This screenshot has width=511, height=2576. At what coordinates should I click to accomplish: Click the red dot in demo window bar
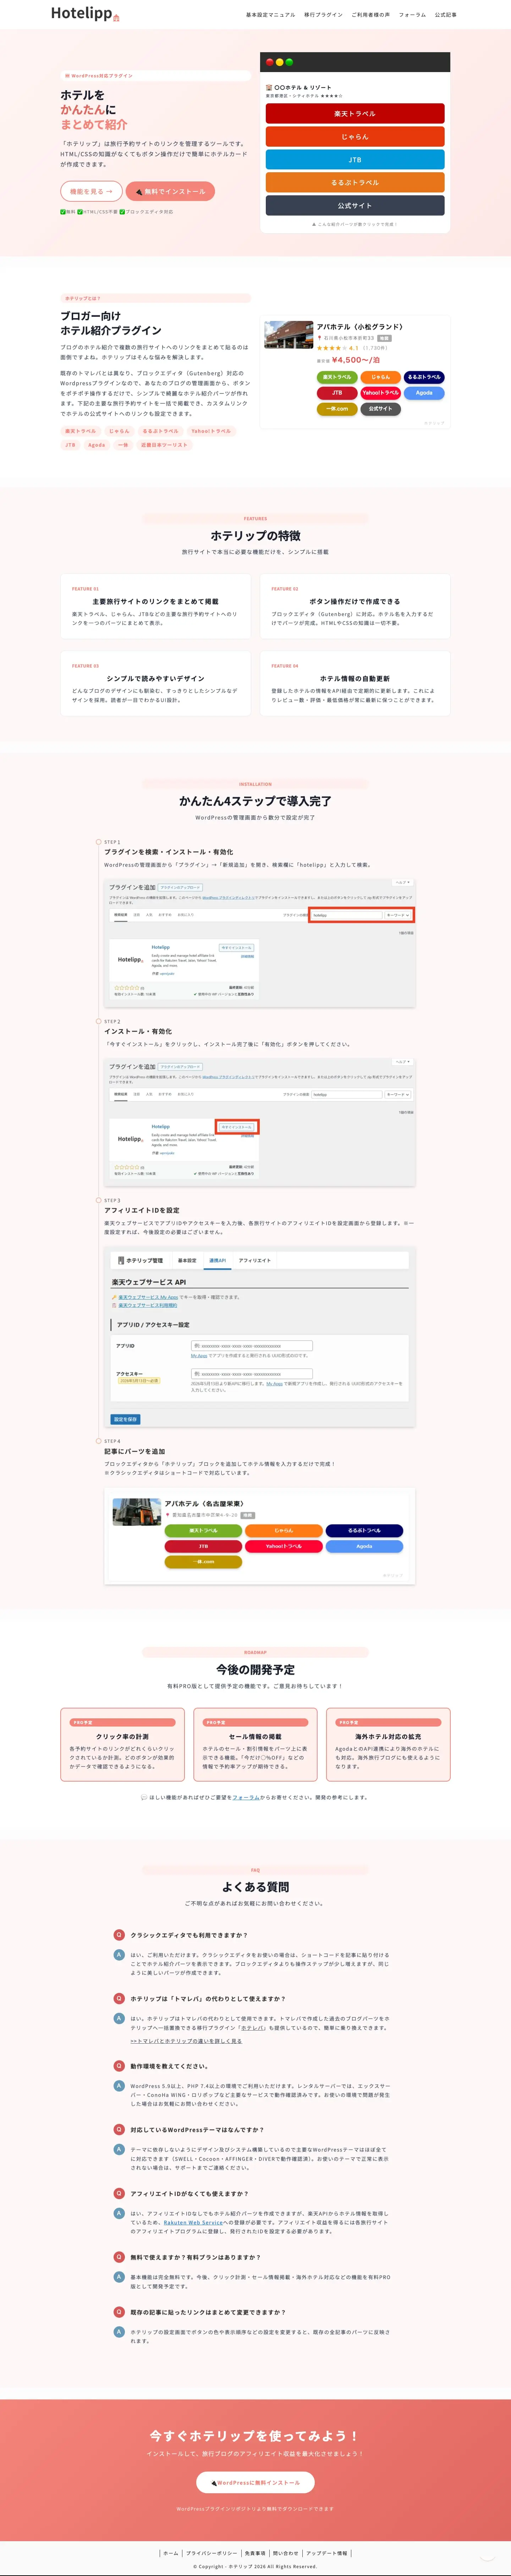[x=270, y=62]
